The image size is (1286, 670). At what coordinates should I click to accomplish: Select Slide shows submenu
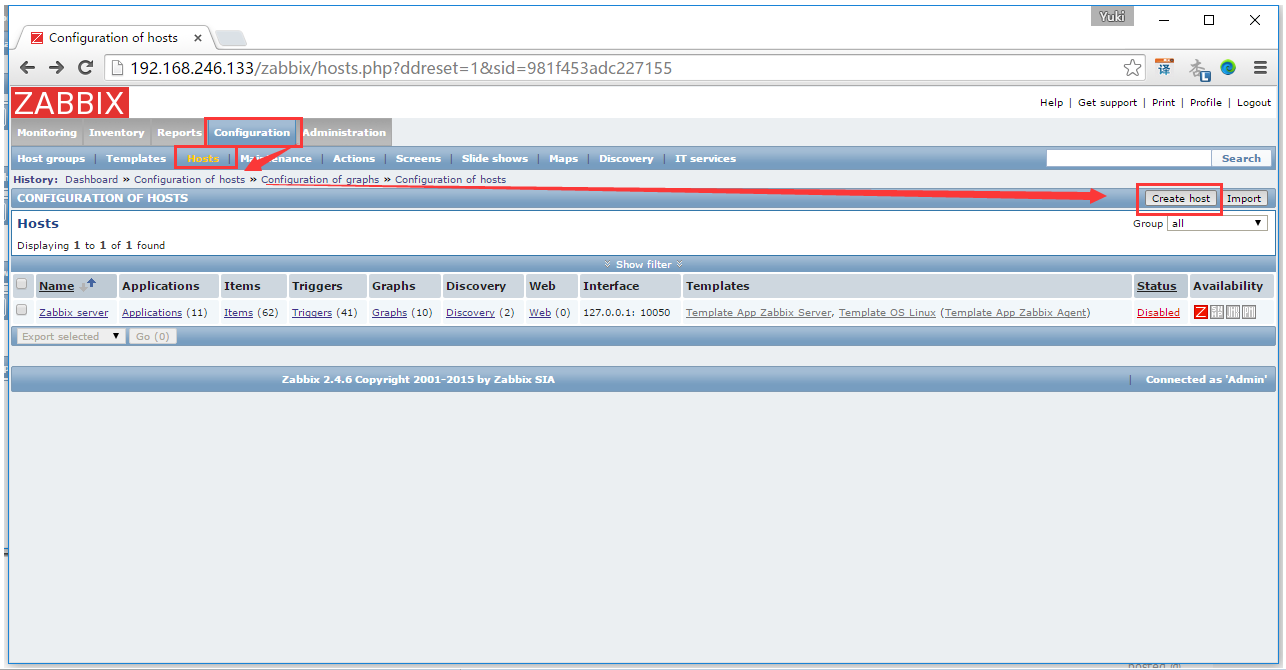click(x=495, y=159)
